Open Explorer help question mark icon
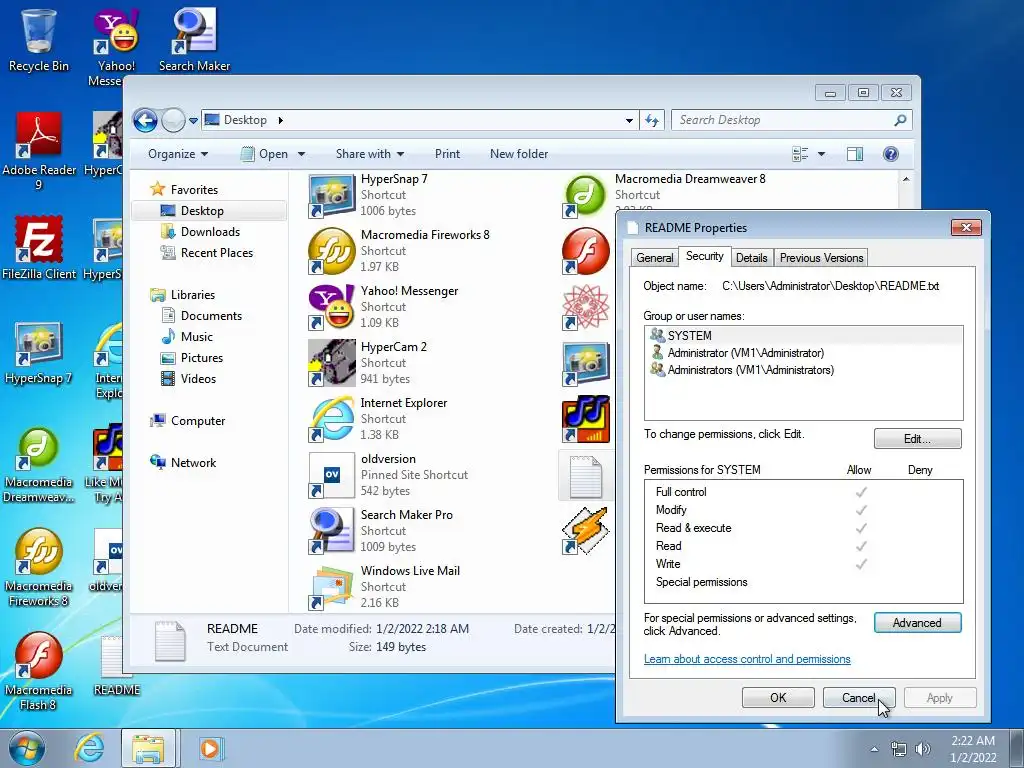Viewport: 1024px width, 768px height. click(x=890, y=154)
